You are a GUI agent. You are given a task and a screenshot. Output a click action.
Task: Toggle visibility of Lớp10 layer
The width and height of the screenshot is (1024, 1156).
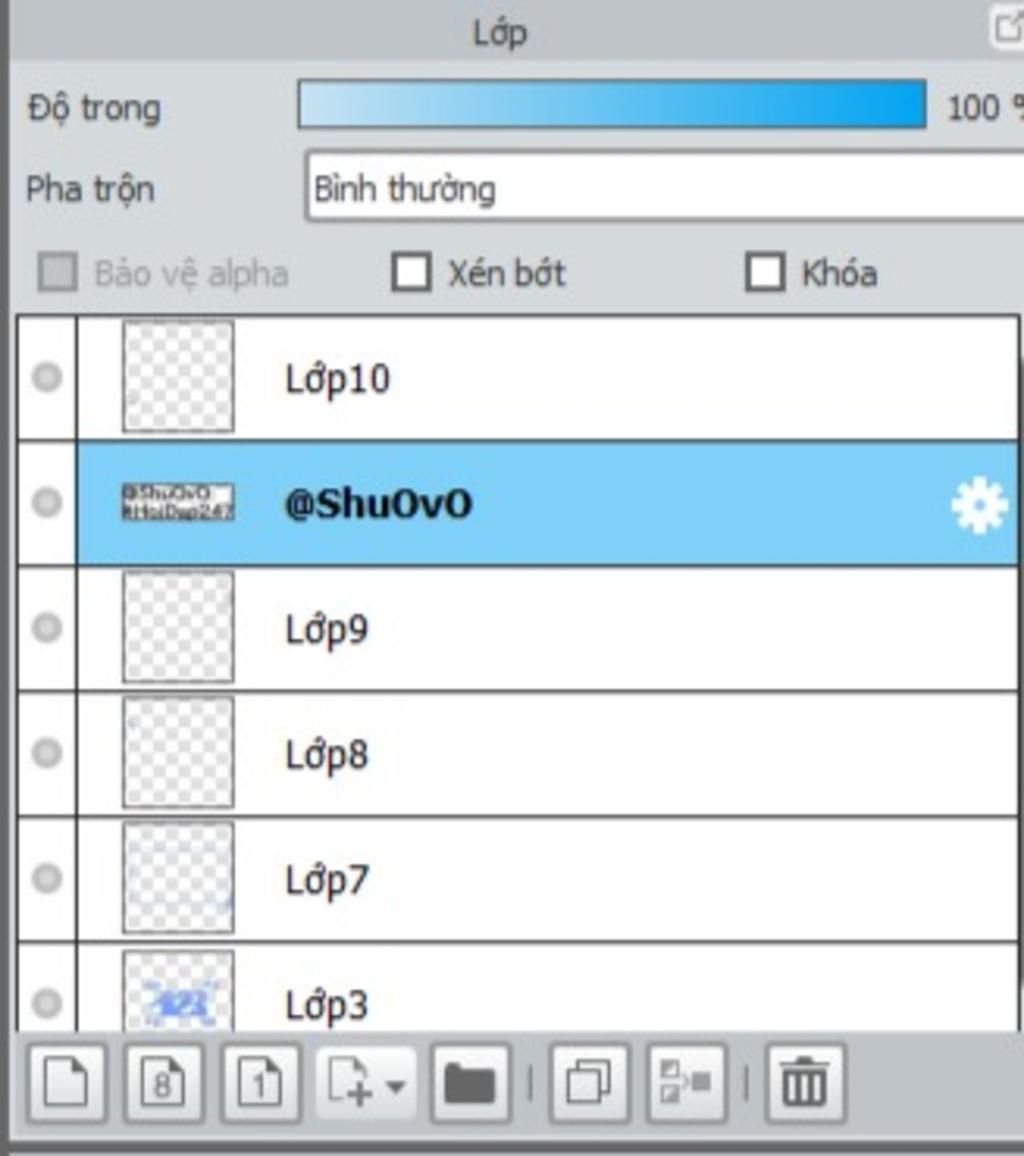point(47,377)
